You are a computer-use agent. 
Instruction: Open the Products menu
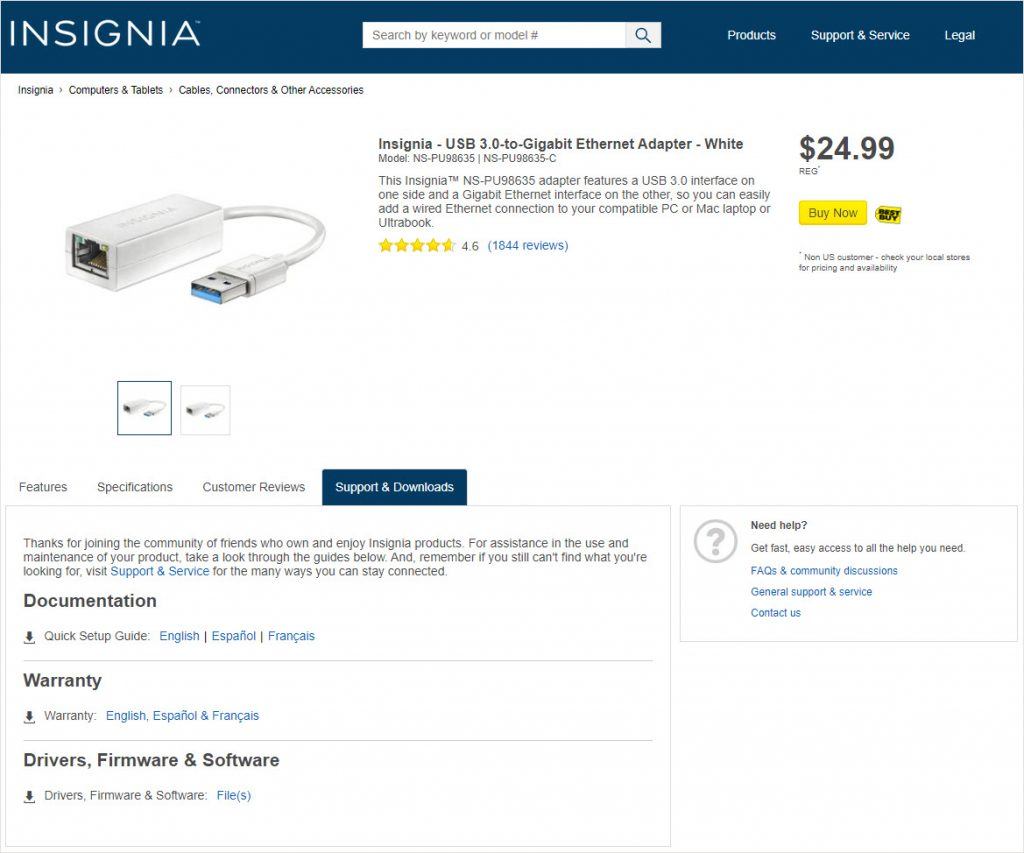751,34
